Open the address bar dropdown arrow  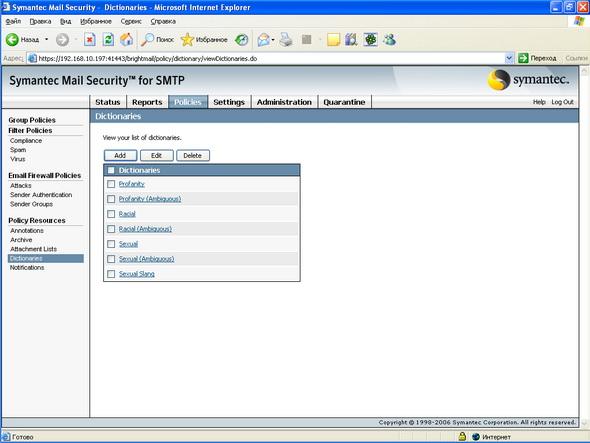509,58
